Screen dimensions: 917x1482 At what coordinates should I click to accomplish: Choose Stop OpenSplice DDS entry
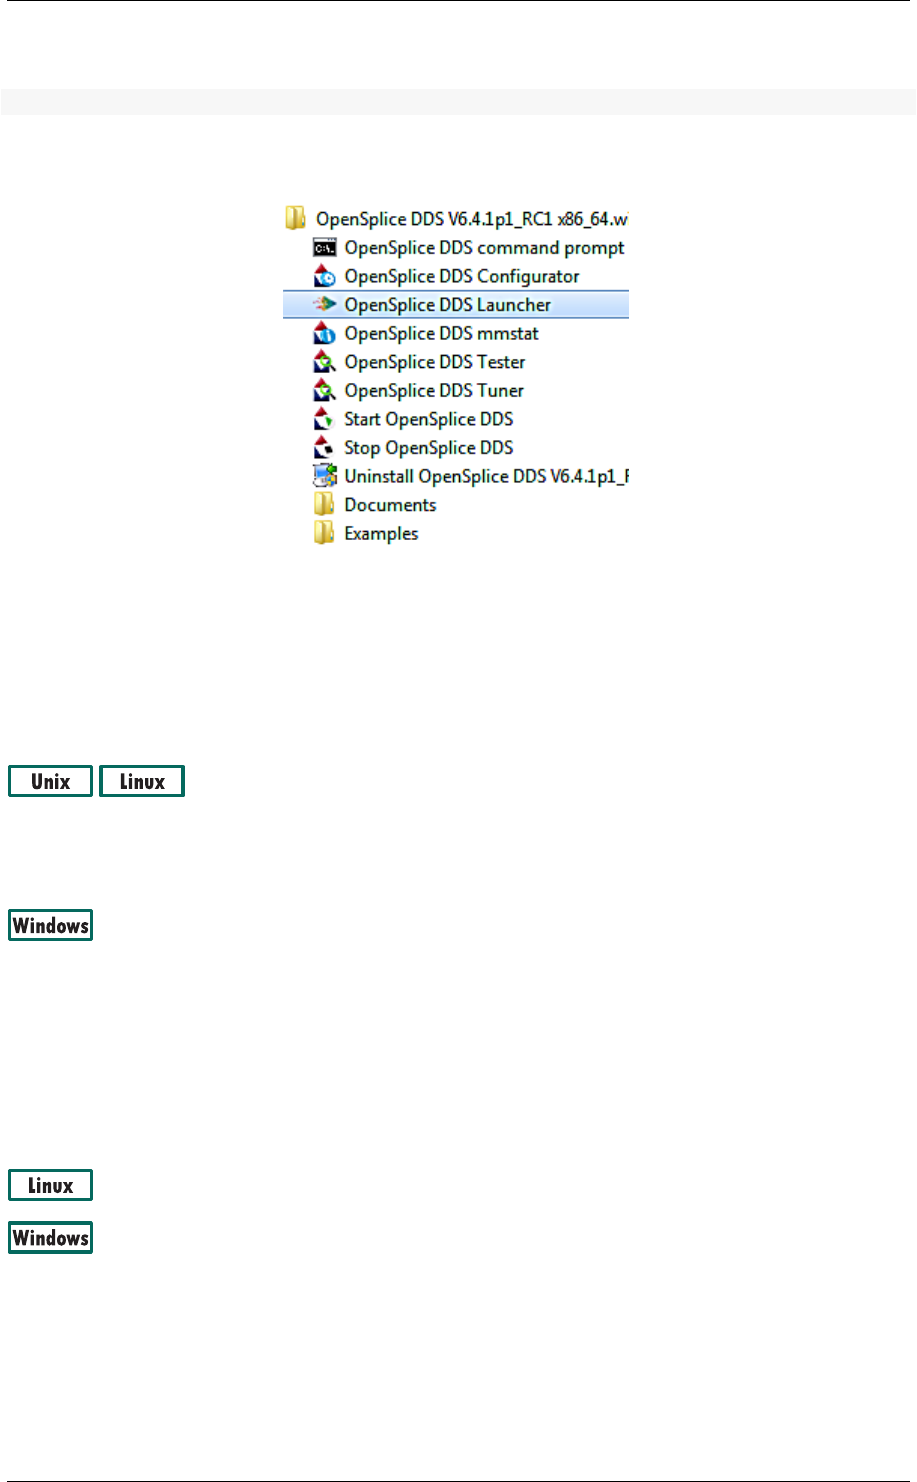[429, 447]
